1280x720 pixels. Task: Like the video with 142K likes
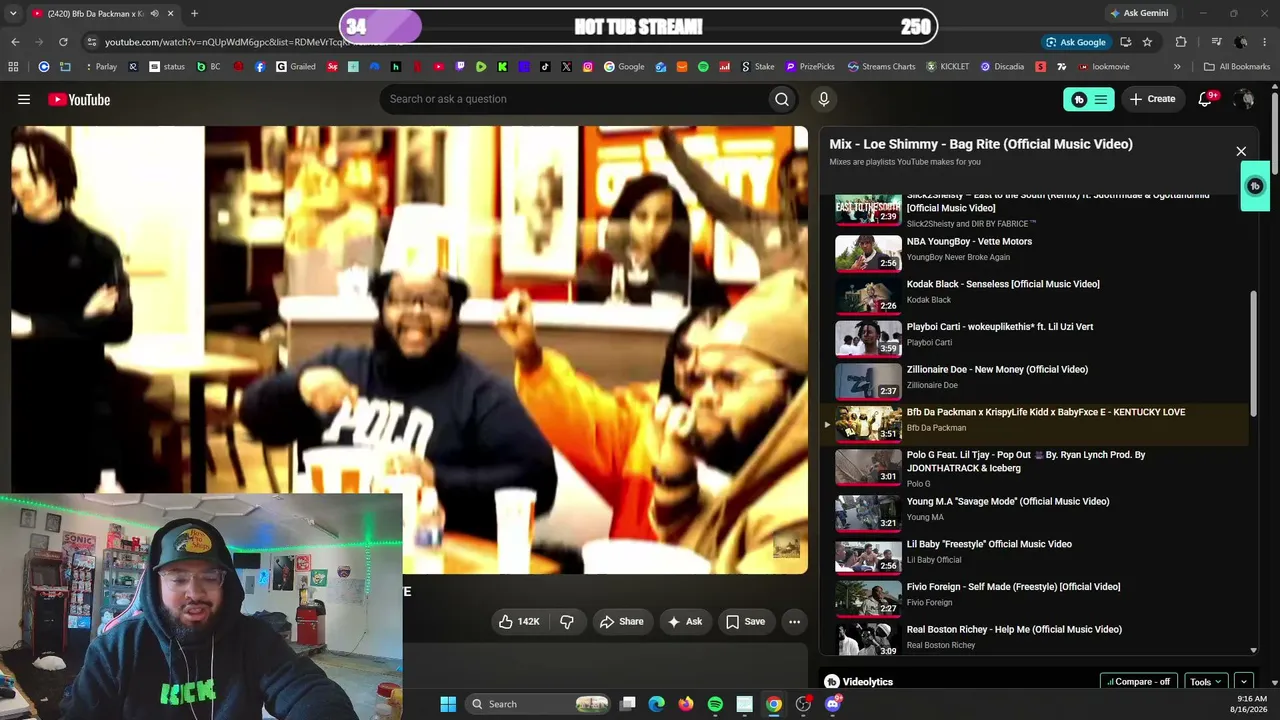tap(519, 621)
